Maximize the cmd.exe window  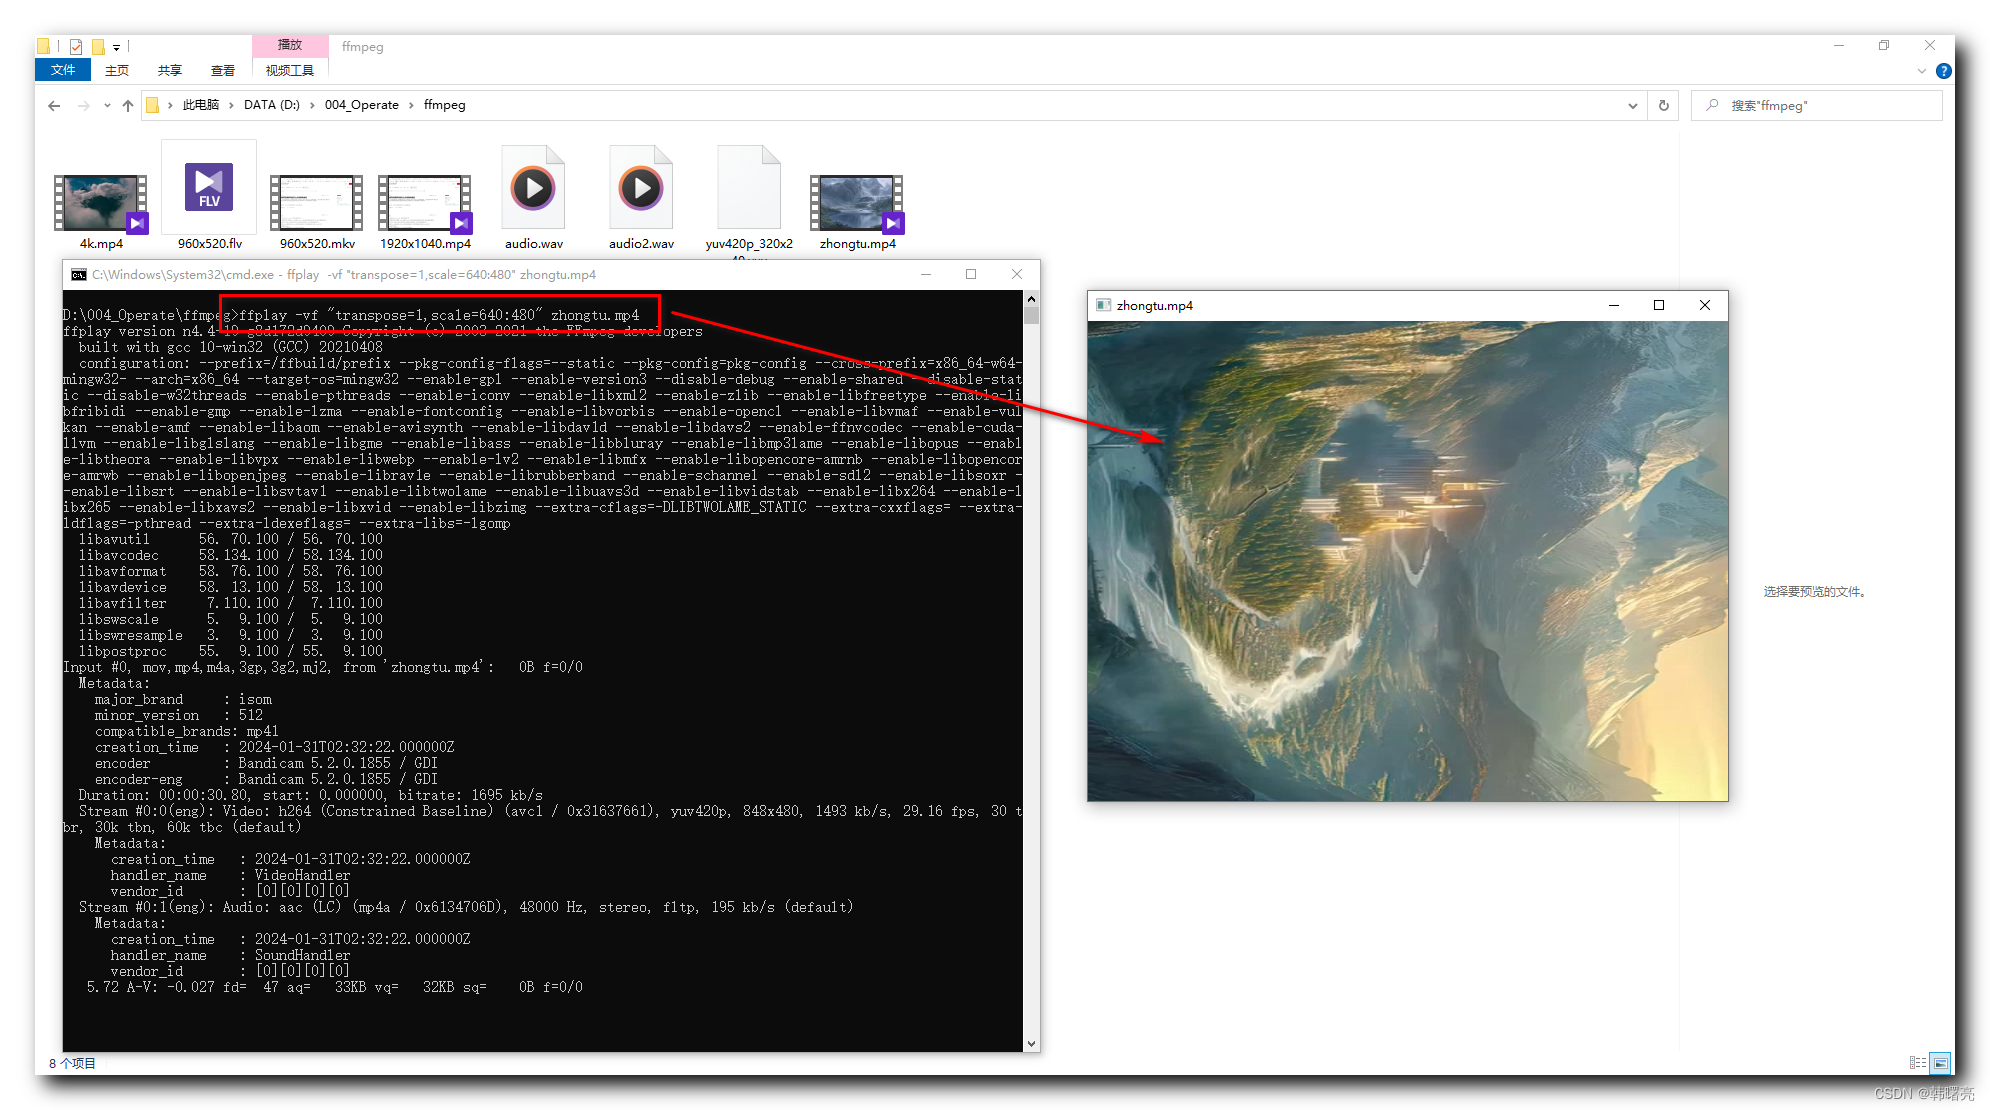pyautogui.click(x=971, y=274)
